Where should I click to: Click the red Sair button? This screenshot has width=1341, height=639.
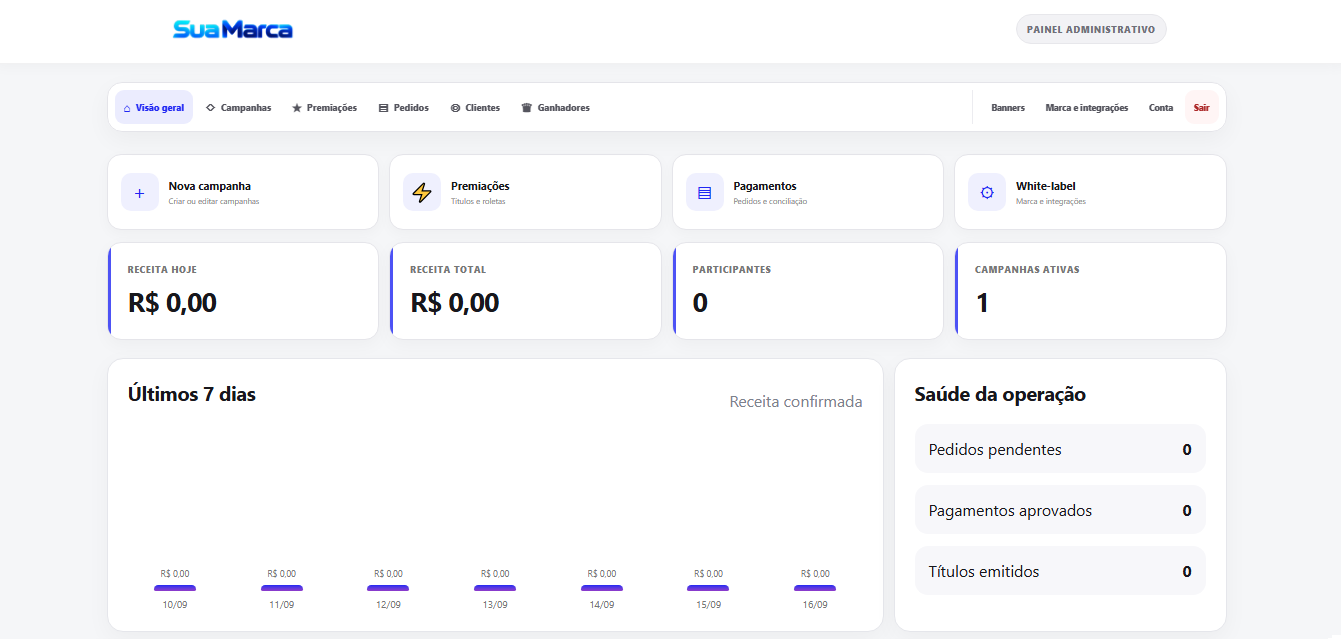click(x=1202, y=107)
